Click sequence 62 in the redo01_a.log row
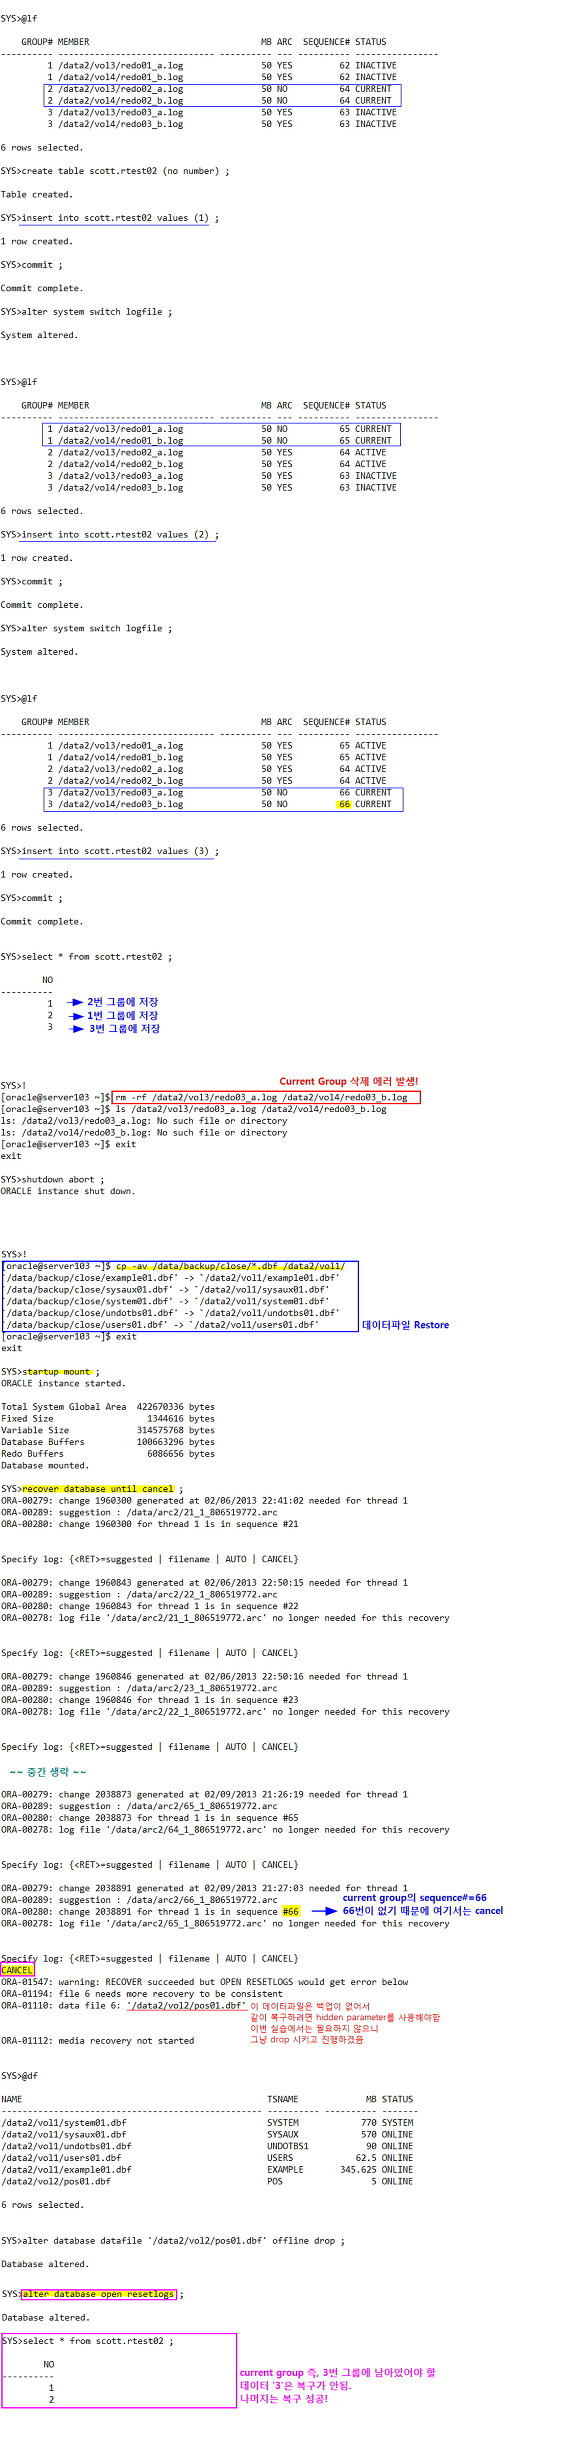Viewport: 580px width, 2458px height. pos(344,66)
